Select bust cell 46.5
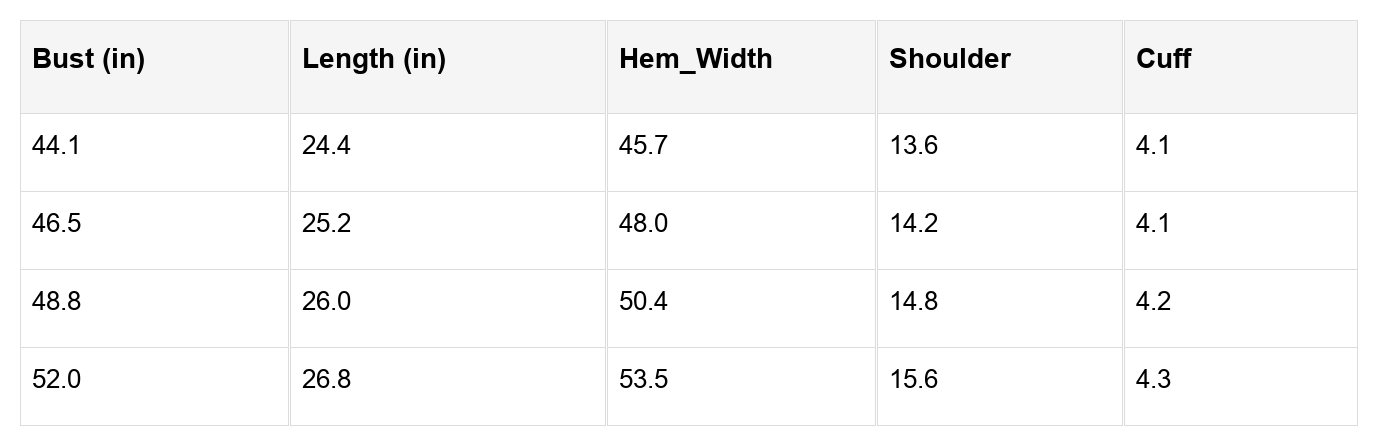Image resolution: width=1377 pixels, height=445 pixels. click(56, 224)
